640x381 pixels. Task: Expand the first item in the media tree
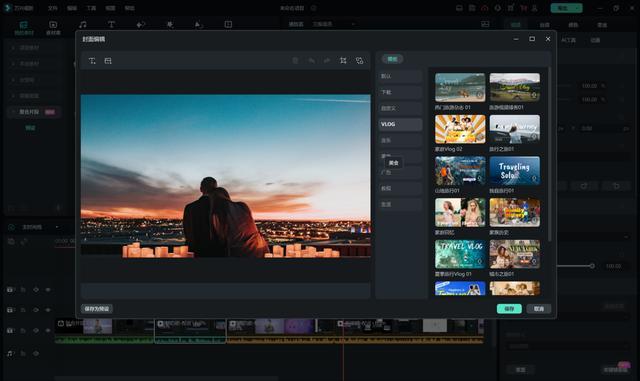[x=13, y=48]
